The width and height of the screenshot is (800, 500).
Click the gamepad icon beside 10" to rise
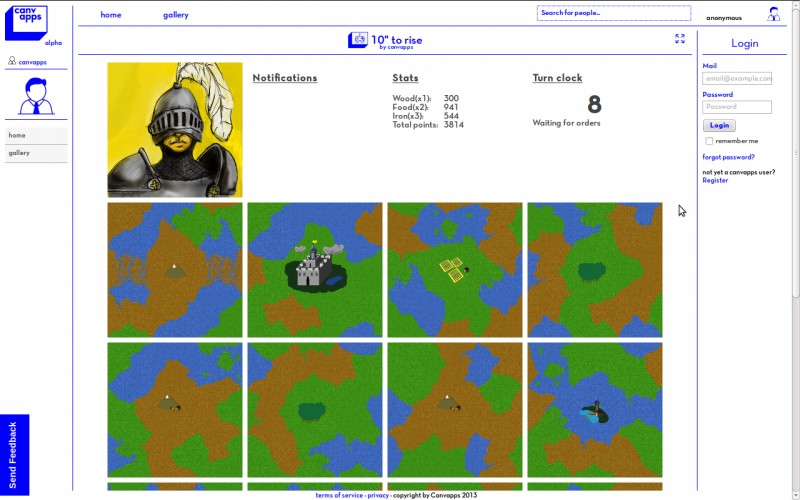point(358,40)
